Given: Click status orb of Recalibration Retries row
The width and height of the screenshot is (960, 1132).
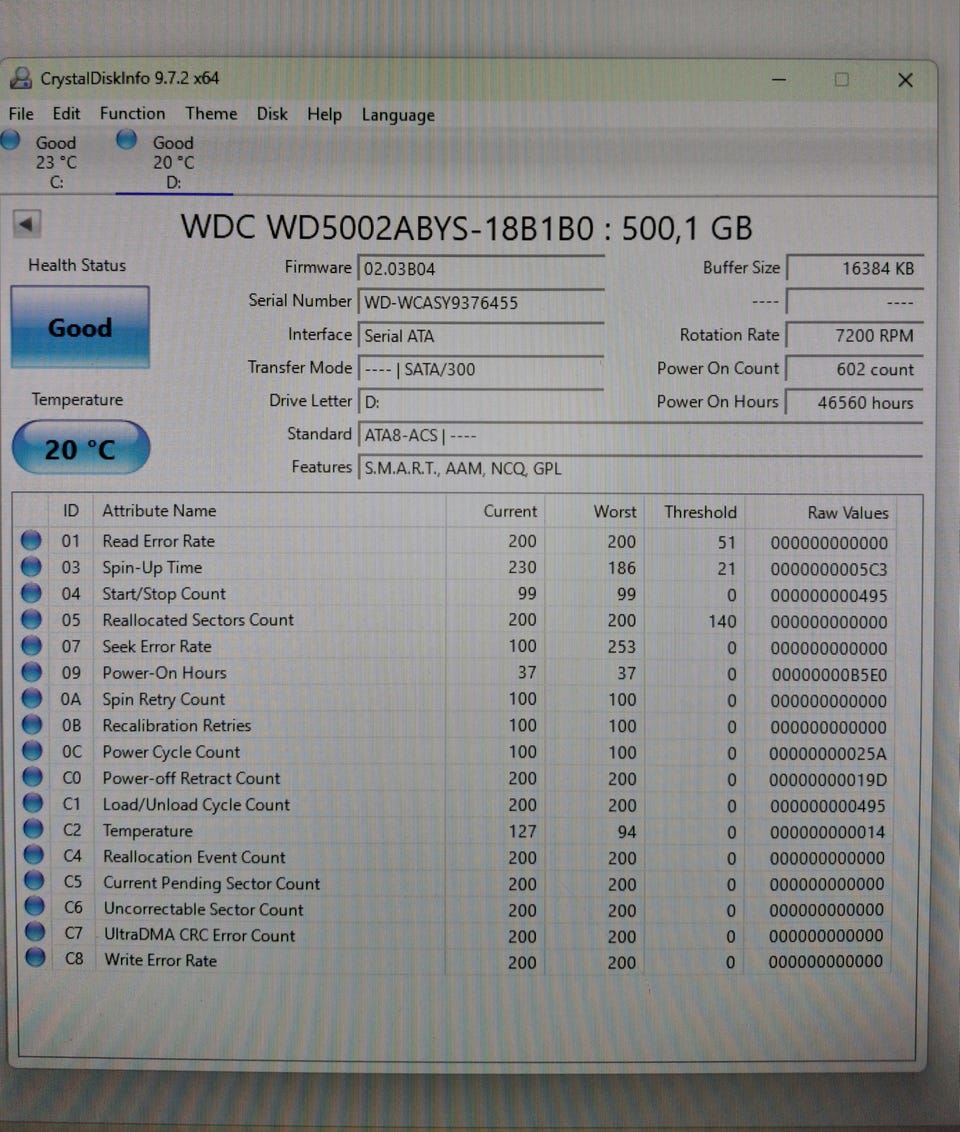Looking at the screenshot, I should coord(32,724).
